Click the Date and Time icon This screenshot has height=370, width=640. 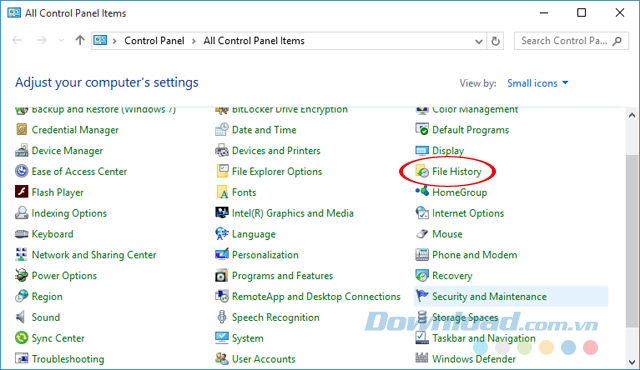click(222, 130)
